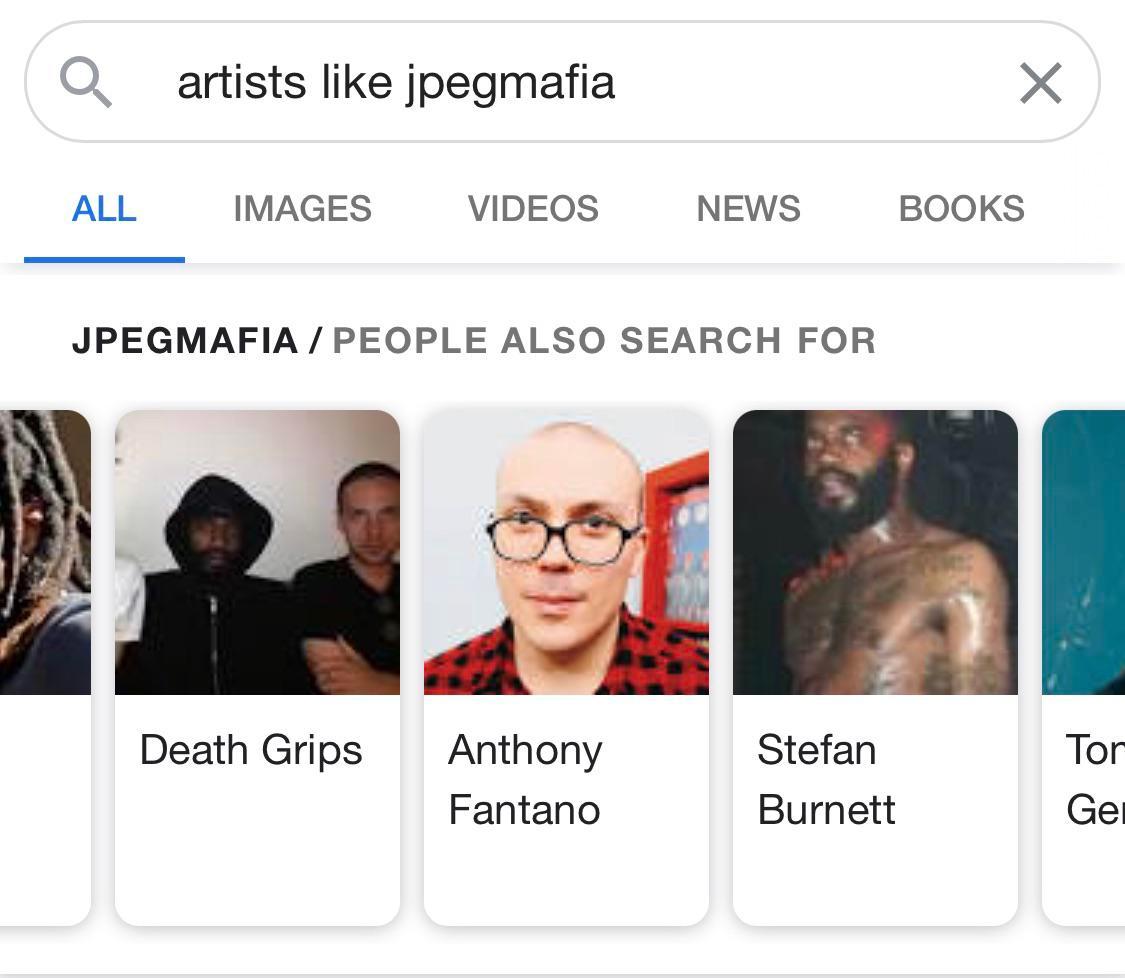The image size is (1125, 978).
Task: Switch to the IMAGES tab
Action: point(302,209)
